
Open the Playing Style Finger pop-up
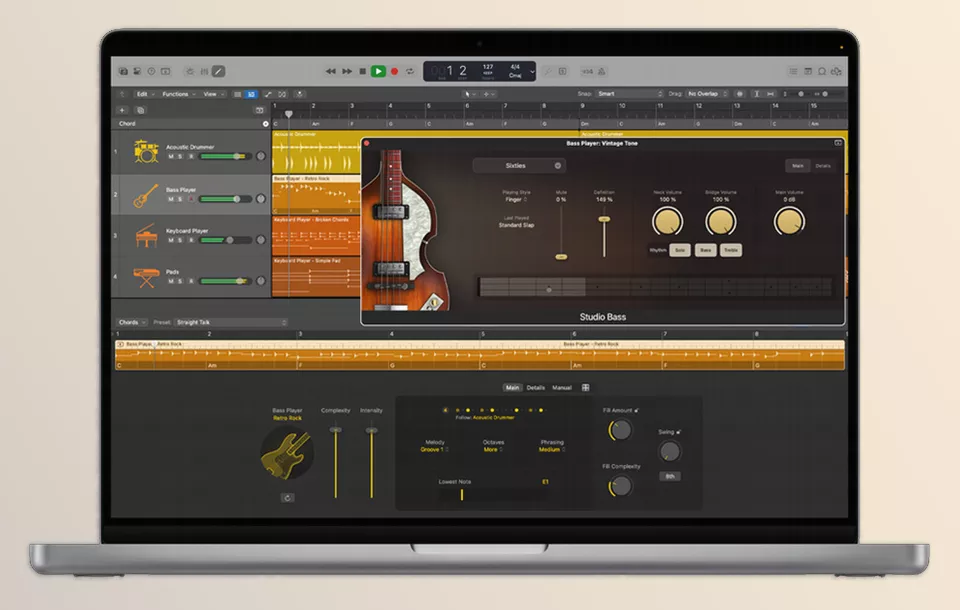(516, 200)
